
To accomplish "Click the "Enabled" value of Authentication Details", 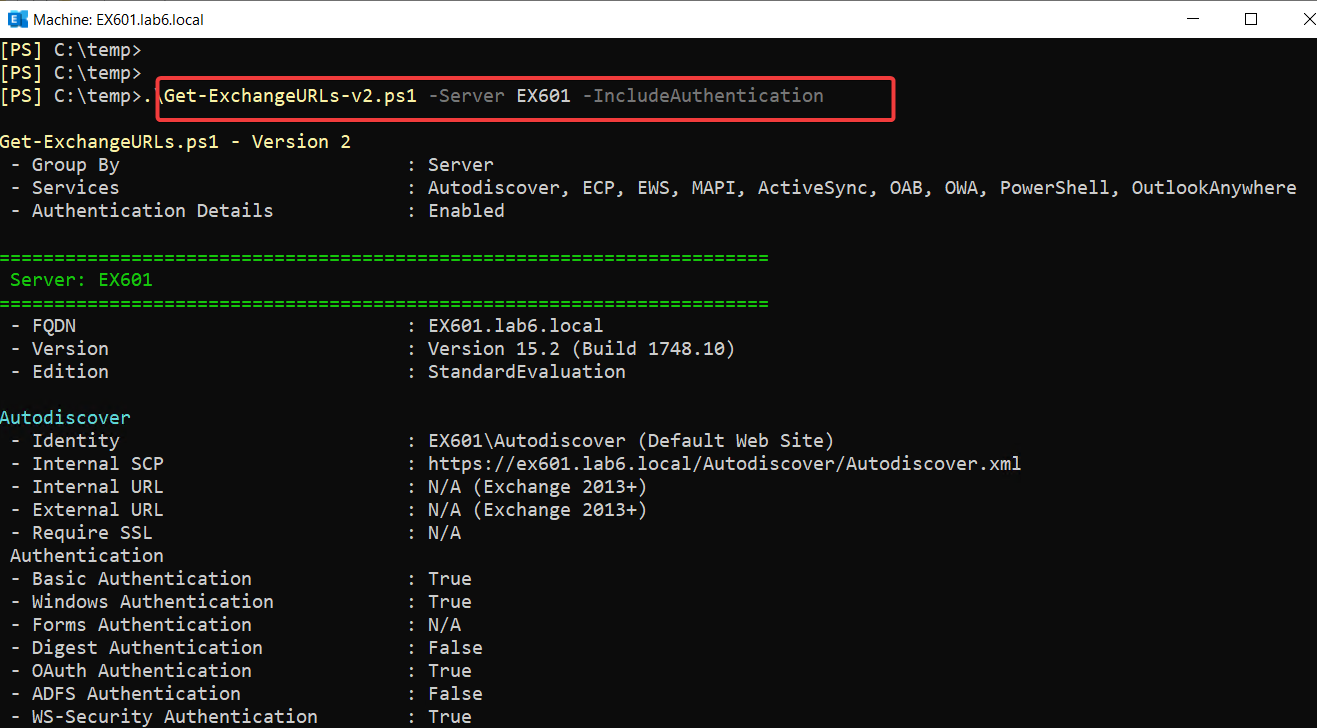I will tap(466, 211).
